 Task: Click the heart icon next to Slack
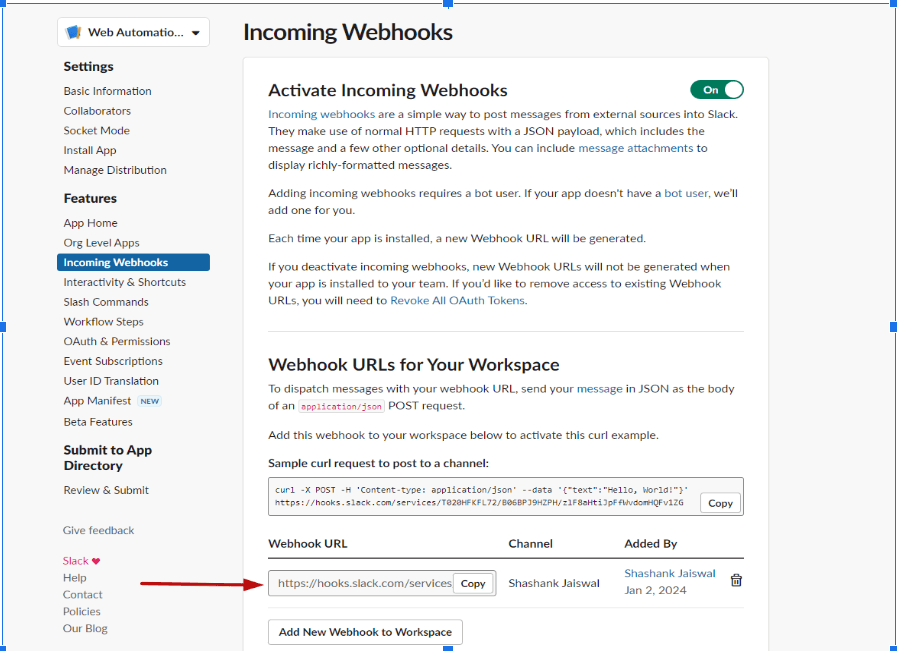coord(96,561)
